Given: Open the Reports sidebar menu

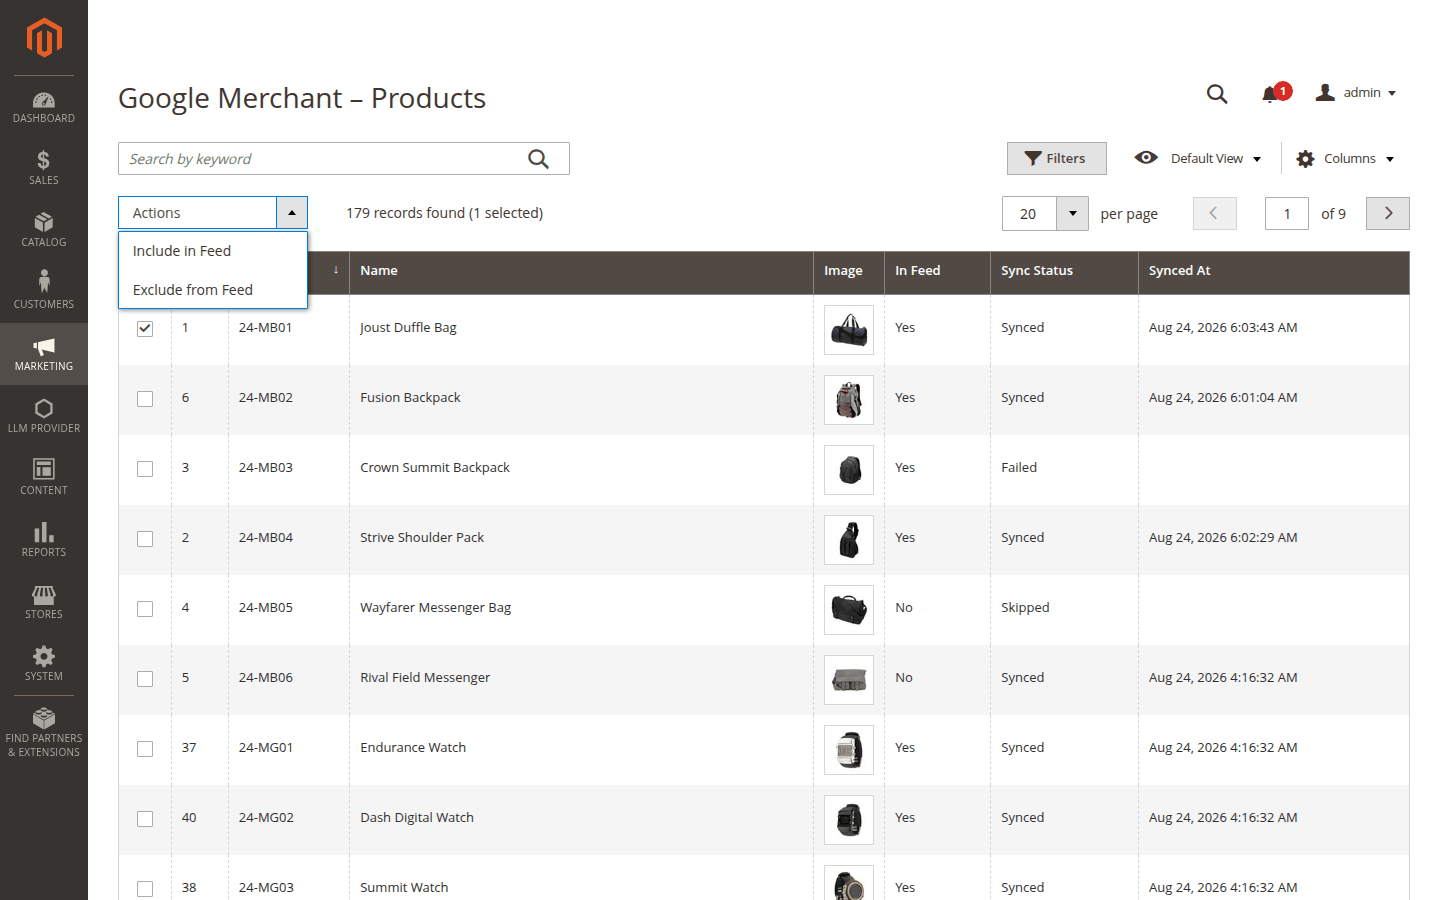Looking at the screenshot, I should pyautogui.click(x=44, y=540).
